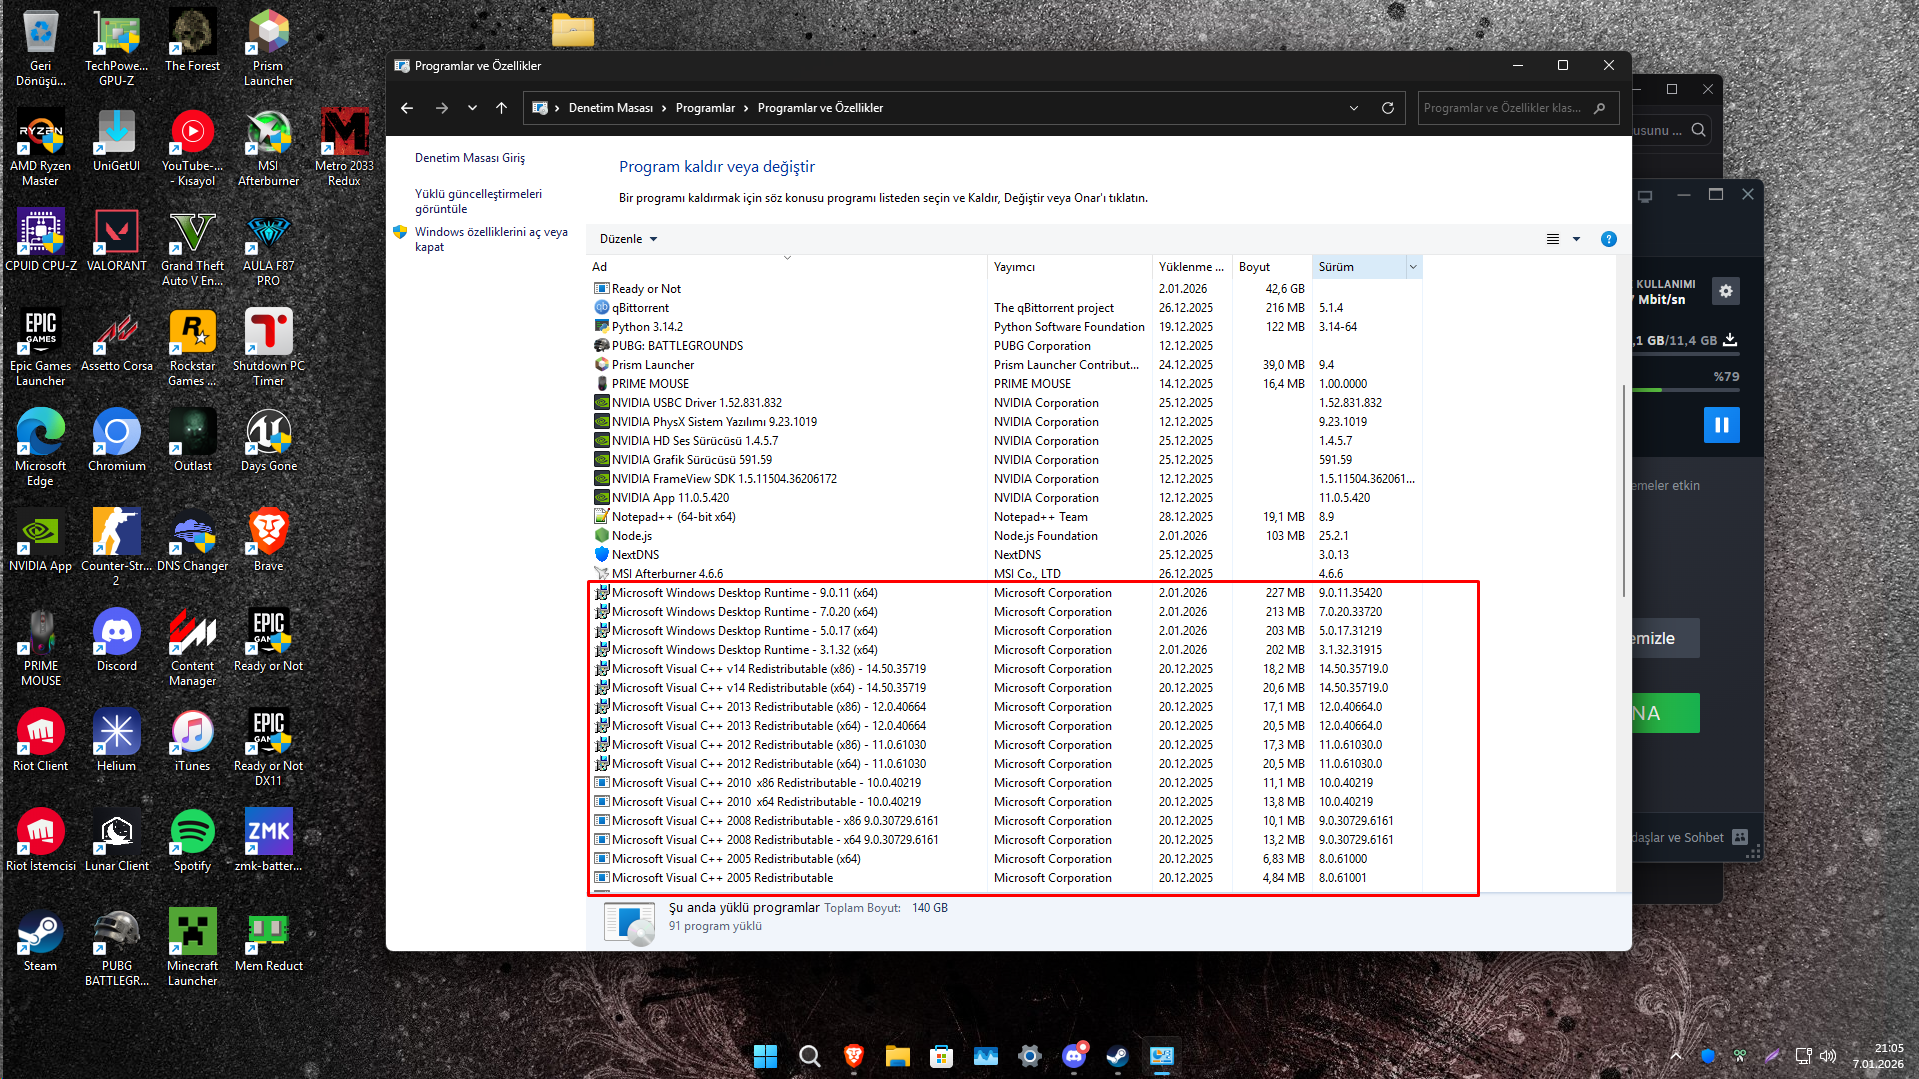Open CPUID CPU-Z desktop shortcut
The height and width of the screenshot is (1079, 1919).
(41, 240)
